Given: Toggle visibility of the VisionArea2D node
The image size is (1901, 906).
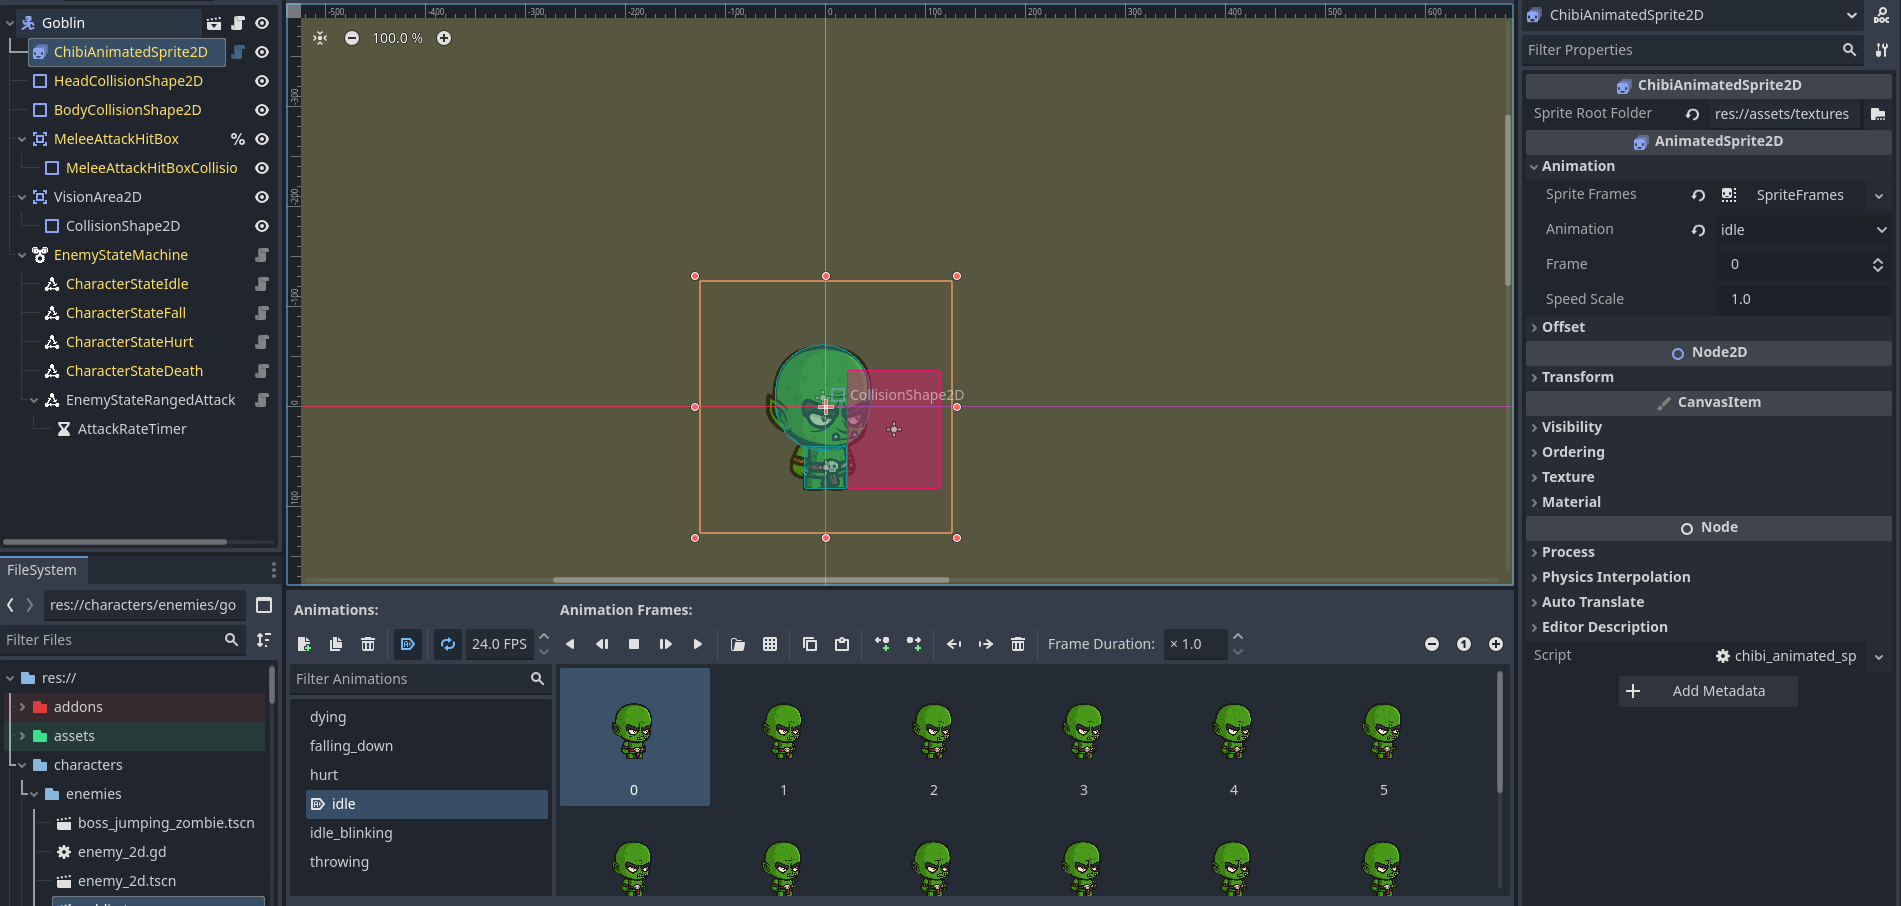Looking at the screenshot, I should click(x=262, y=197).
